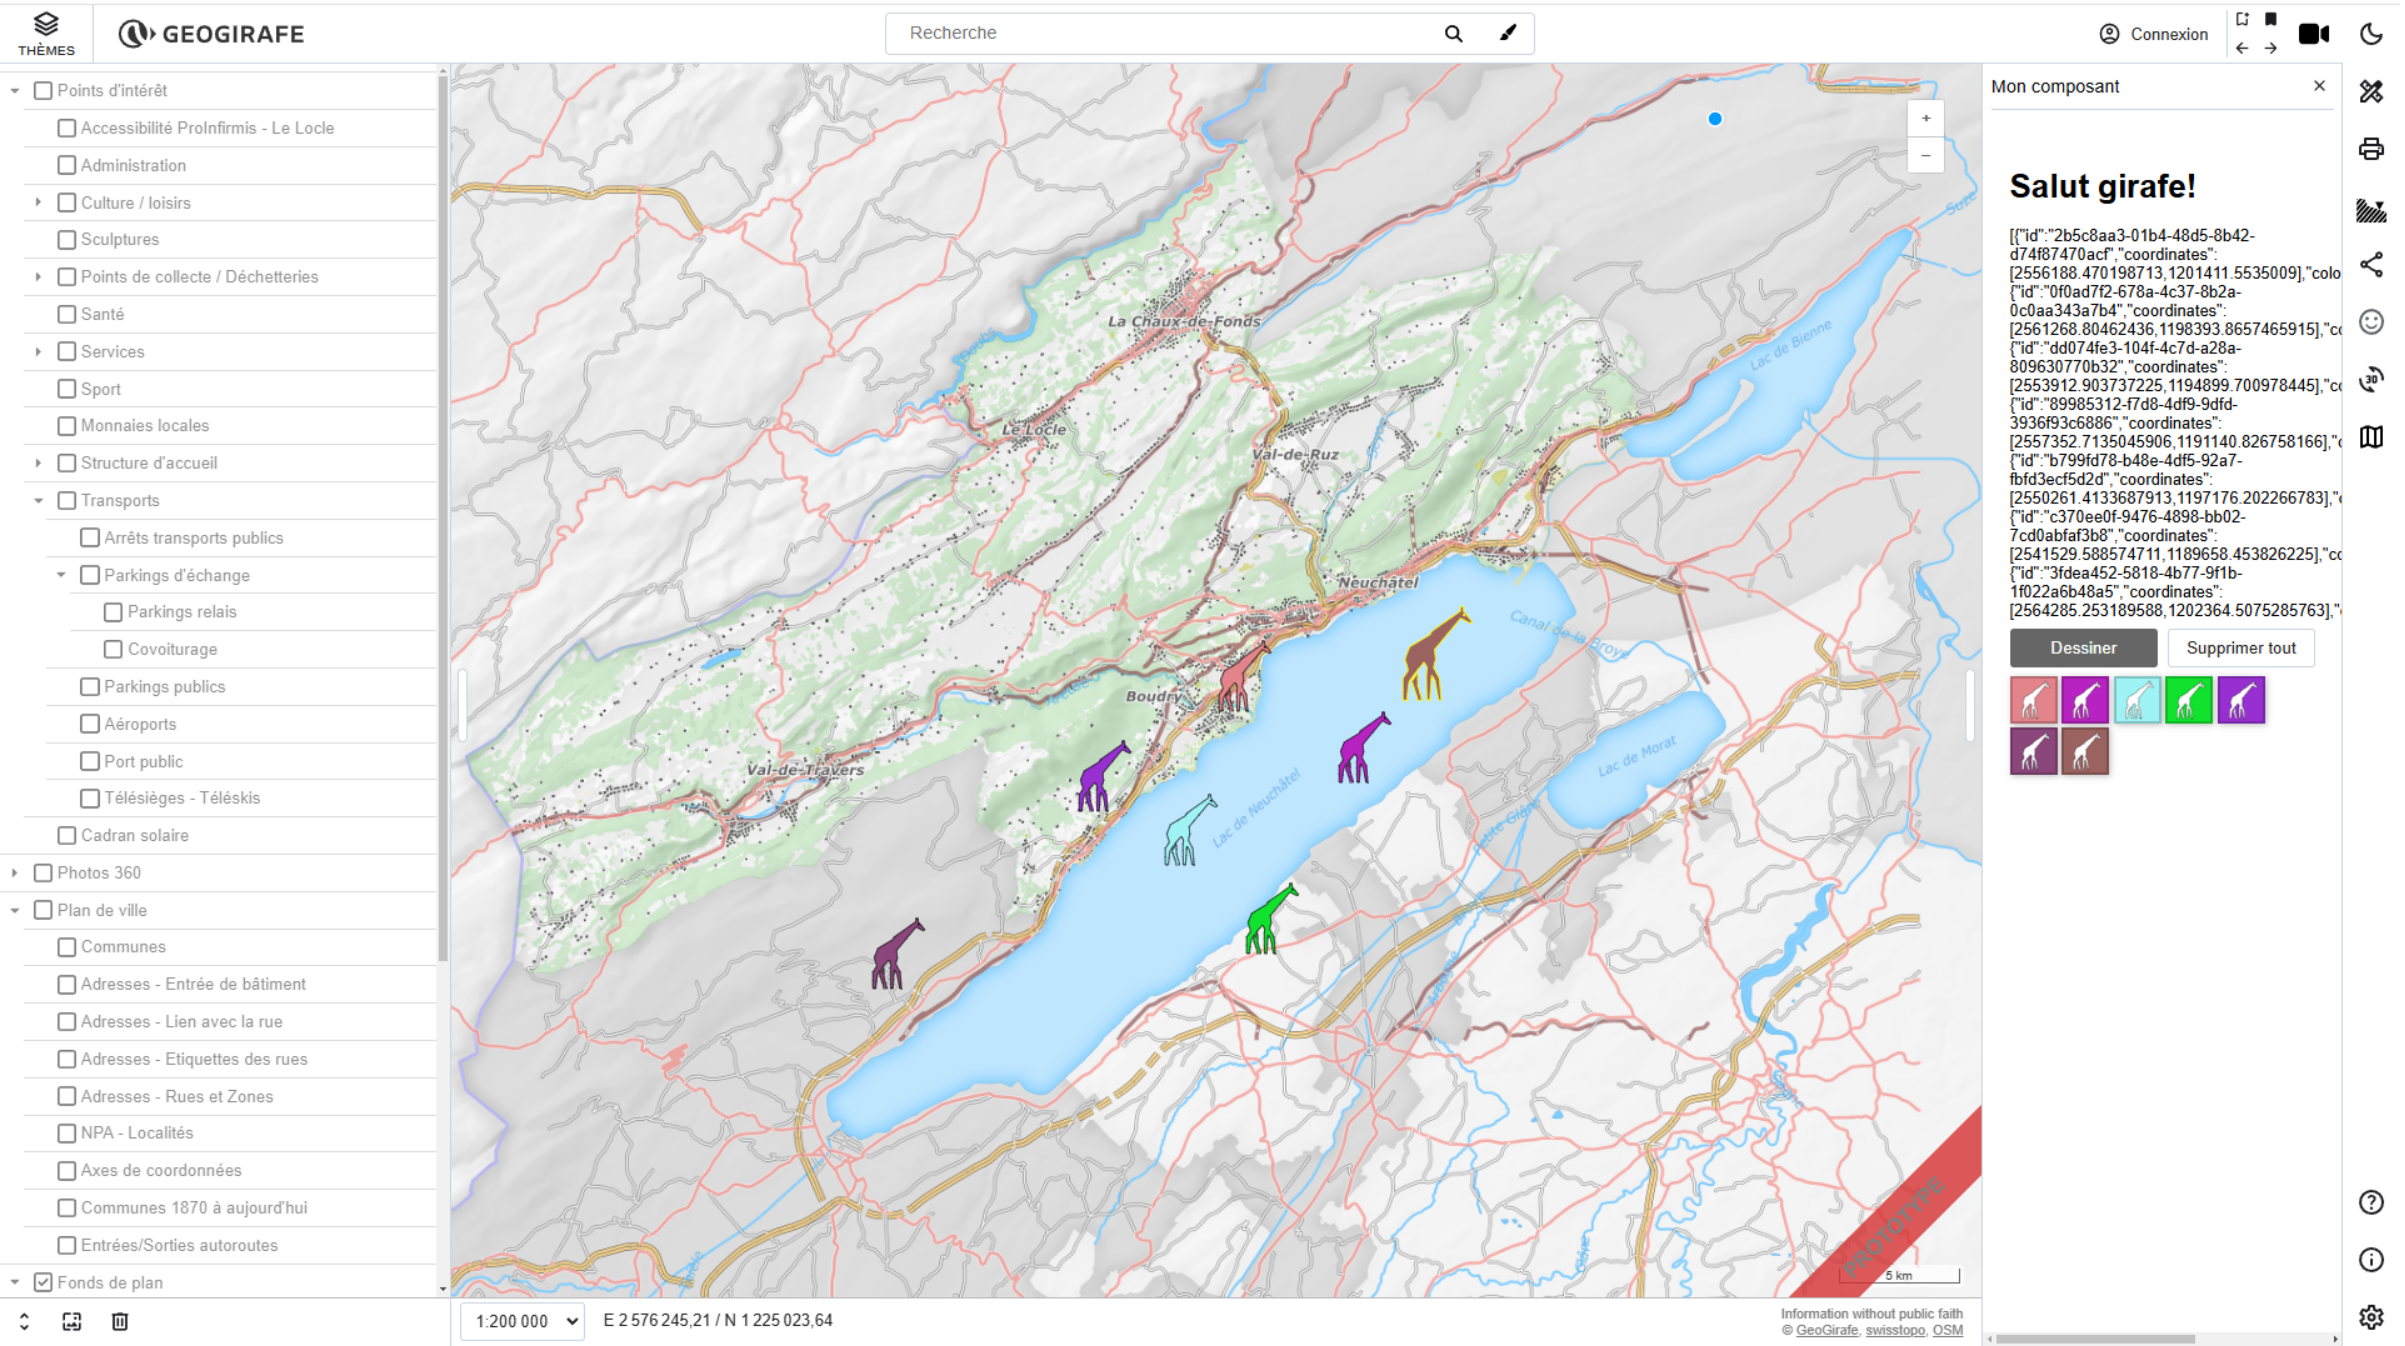
Task: Open the Thèmes panel tab
Action: (x=46, y=31)
